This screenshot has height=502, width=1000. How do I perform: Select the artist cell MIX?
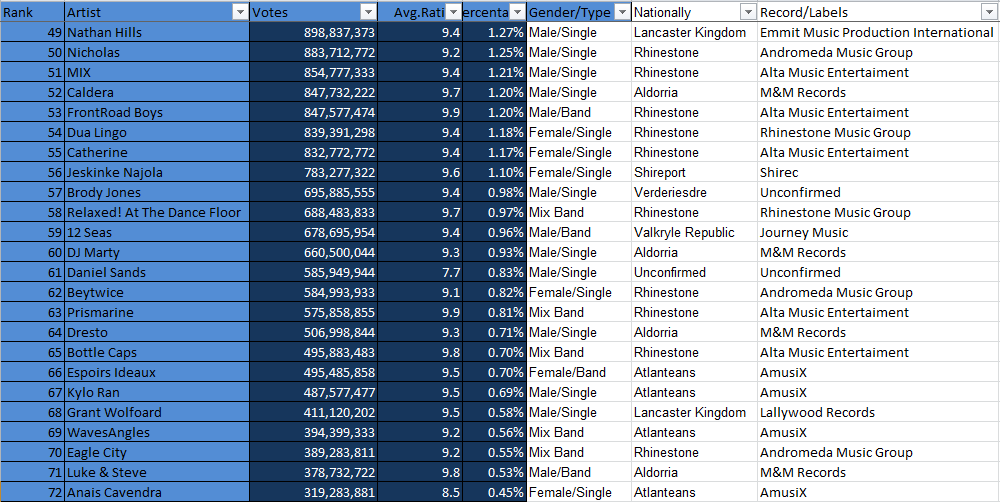156,72
